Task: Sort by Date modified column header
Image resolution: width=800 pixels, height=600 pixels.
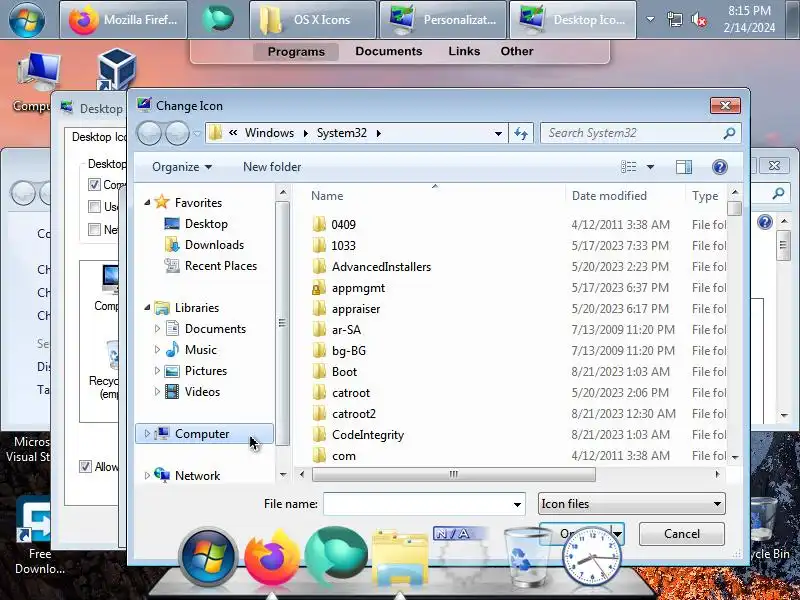Action: click(x=609, y=196)
